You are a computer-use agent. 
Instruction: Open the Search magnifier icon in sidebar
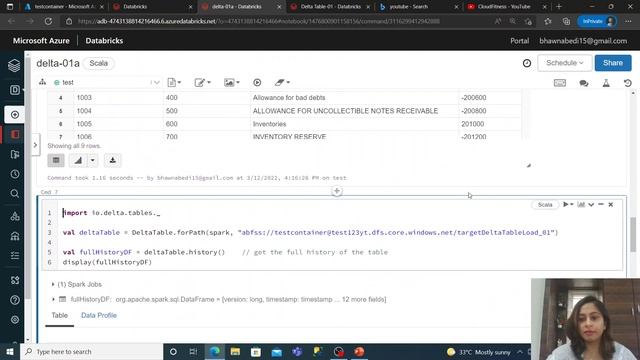click(x=15, y=193)
